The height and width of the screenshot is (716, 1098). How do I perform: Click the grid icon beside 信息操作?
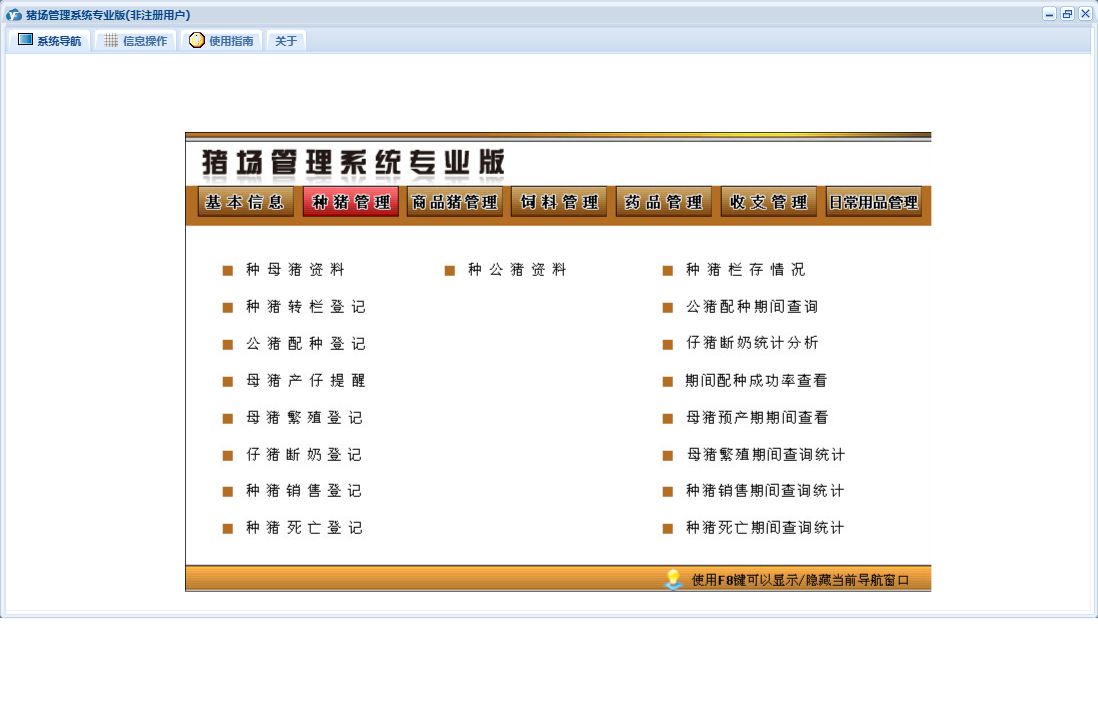click(111, 41)
